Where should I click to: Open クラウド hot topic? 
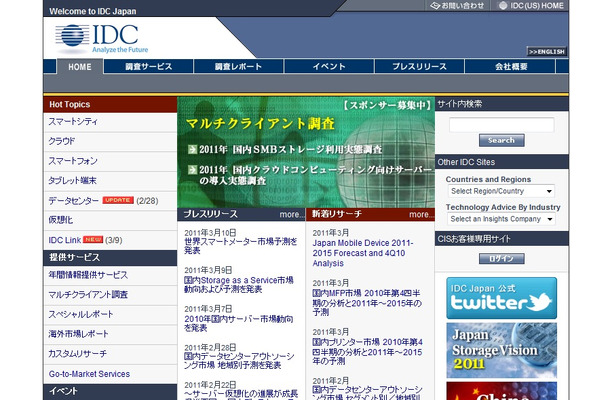(61, 141)
